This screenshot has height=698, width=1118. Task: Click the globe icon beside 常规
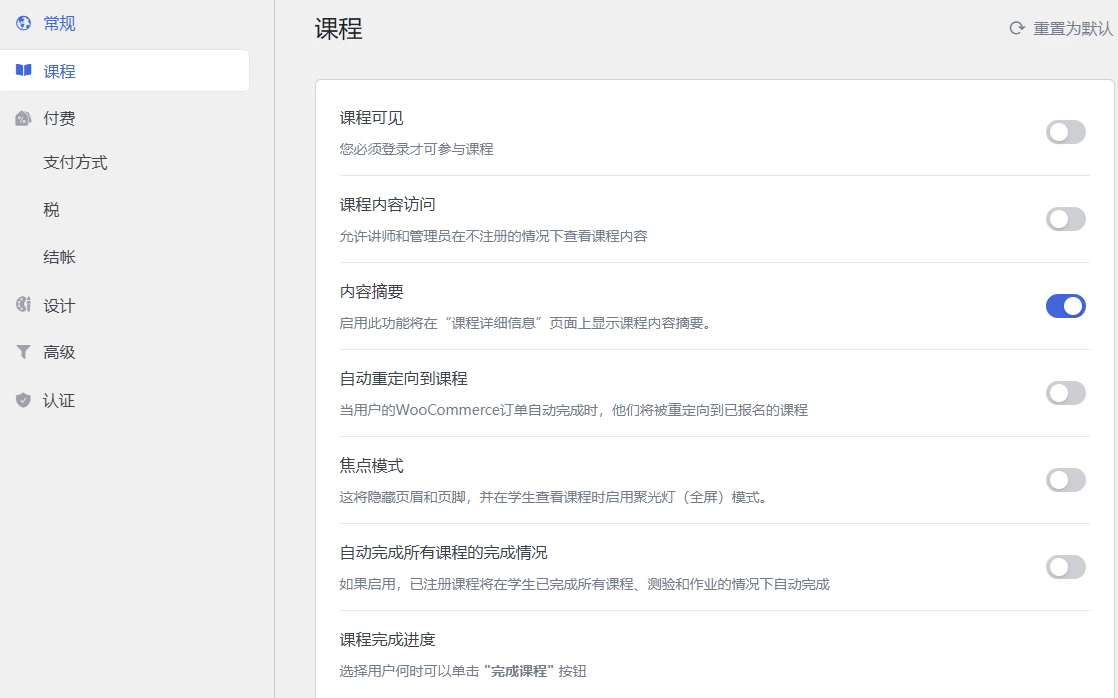pyautogui.click(x=24, y=23)
